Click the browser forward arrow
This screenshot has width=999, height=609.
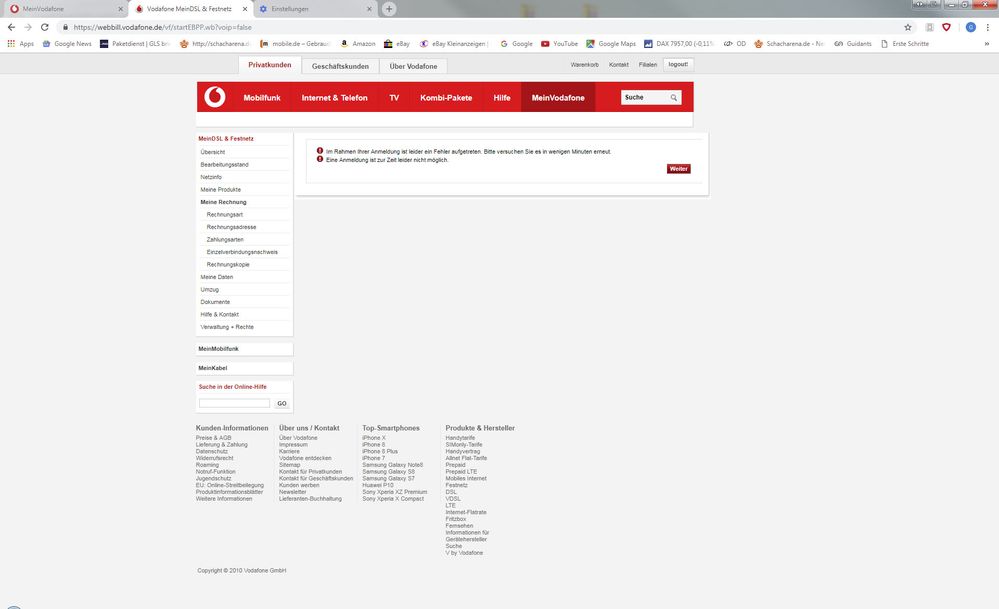coord(27,27)
